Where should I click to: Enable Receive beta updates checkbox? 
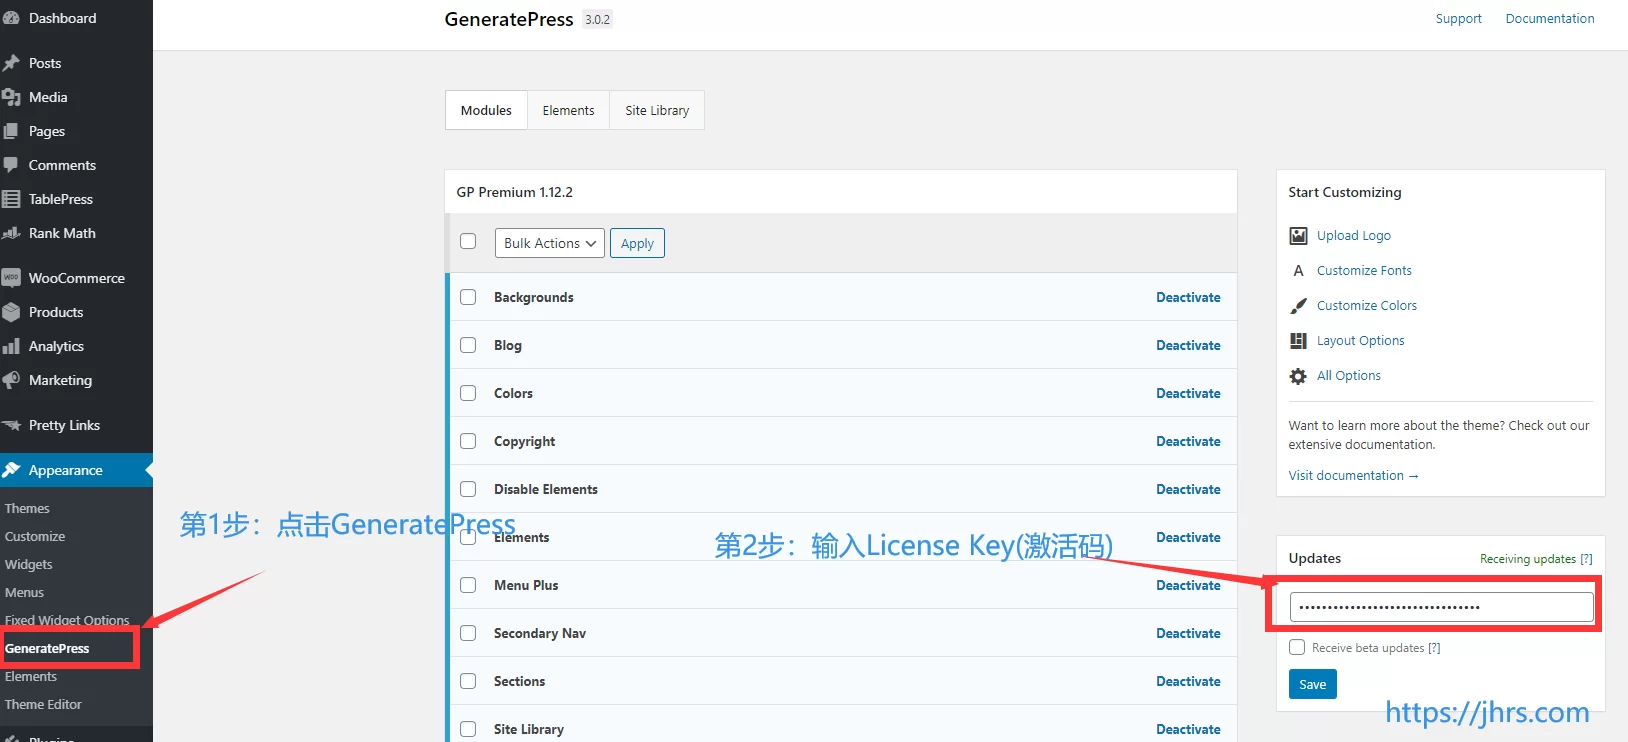(x=1297, y=647)
